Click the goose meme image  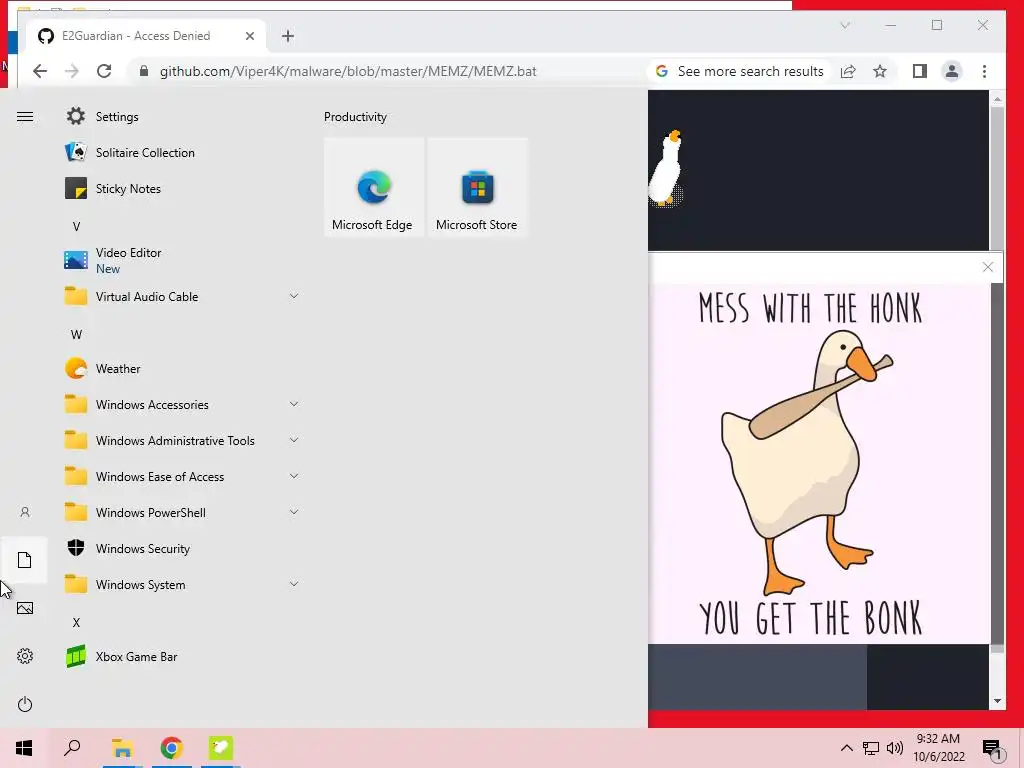point(819,464)
